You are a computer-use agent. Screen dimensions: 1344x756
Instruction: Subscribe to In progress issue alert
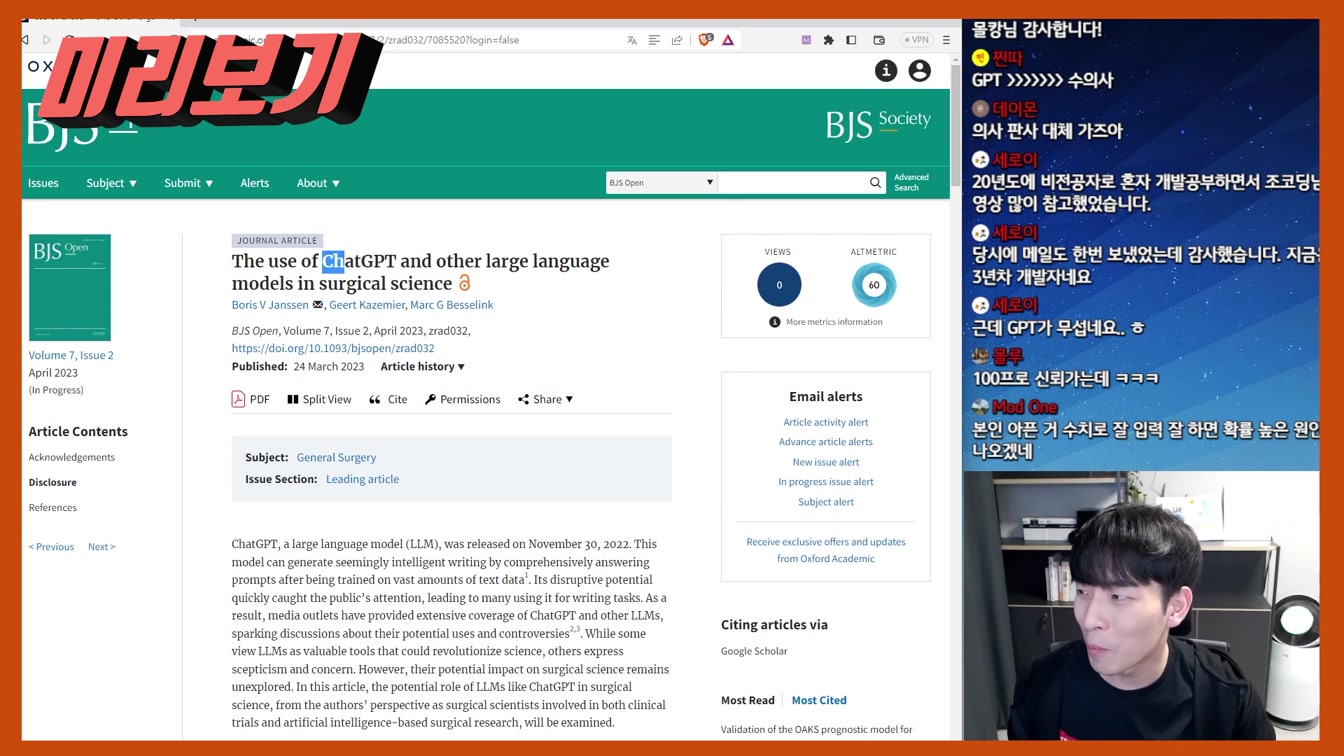826,482
